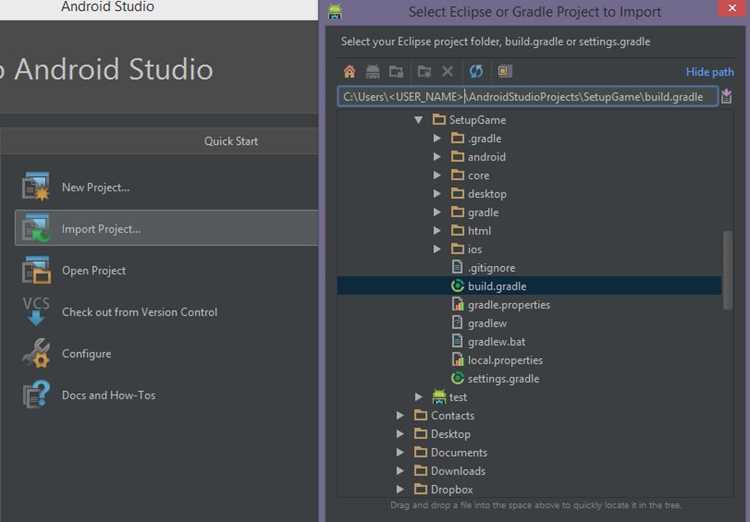The width and height of the screenshot is (750, 522).
Task: Expand the Dropbox folder
Action: 400,489
